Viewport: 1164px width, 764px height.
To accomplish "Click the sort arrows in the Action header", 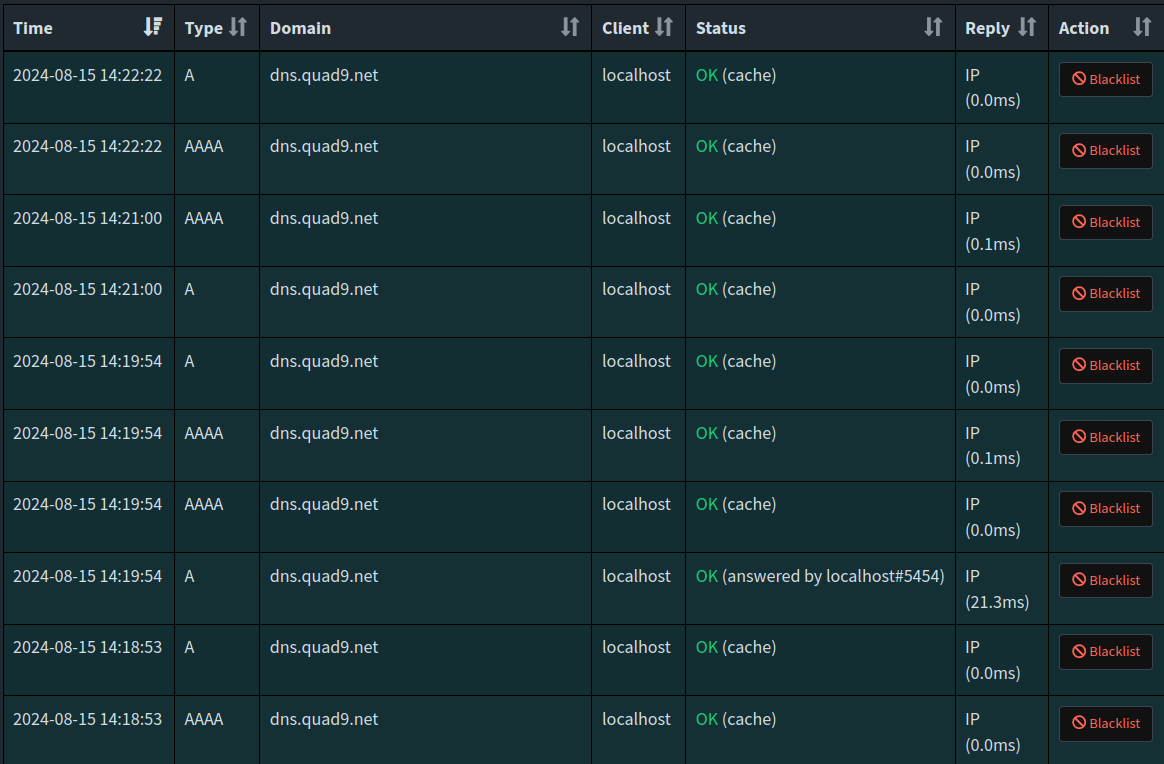I will (x=1142, y=27).
